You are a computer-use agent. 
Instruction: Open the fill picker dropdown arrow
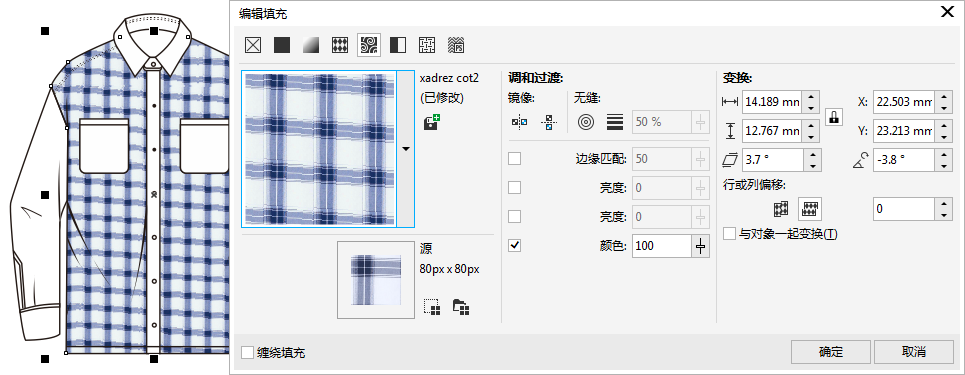[x=405, y=148]
